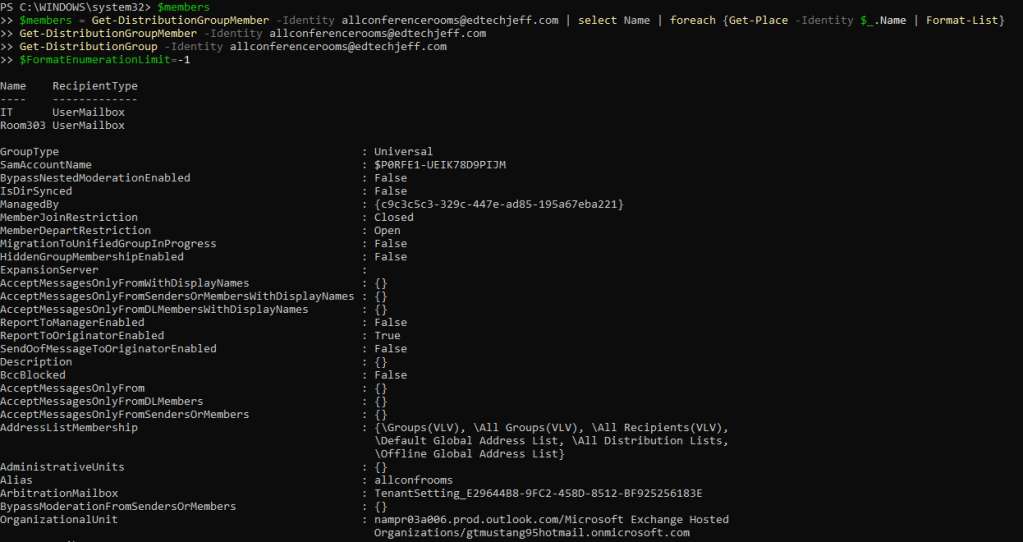
Task: Click the MemberJoinRestriction value Closed
Action: [x=393, y=217]
